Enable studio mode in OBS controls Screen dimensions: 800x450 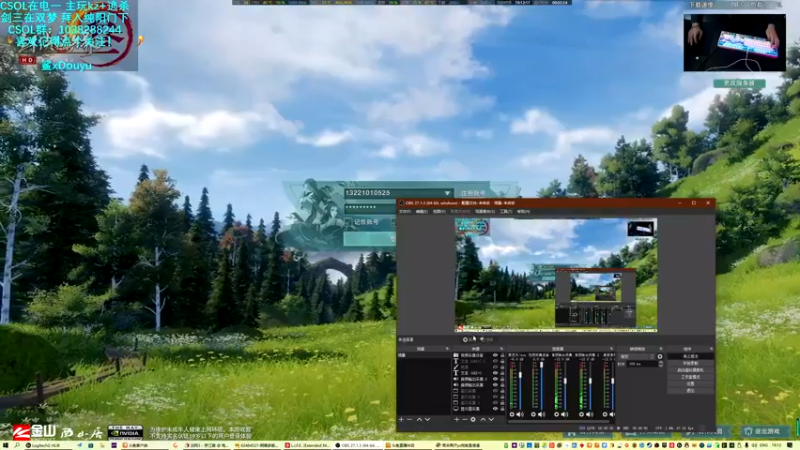tap(690, 377)
